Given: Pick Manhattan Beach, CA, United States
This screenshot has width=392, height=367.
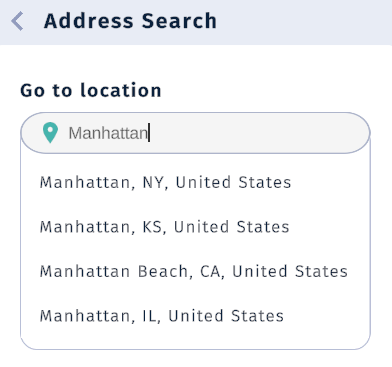Looking at the screenshot, I should 194,271.
